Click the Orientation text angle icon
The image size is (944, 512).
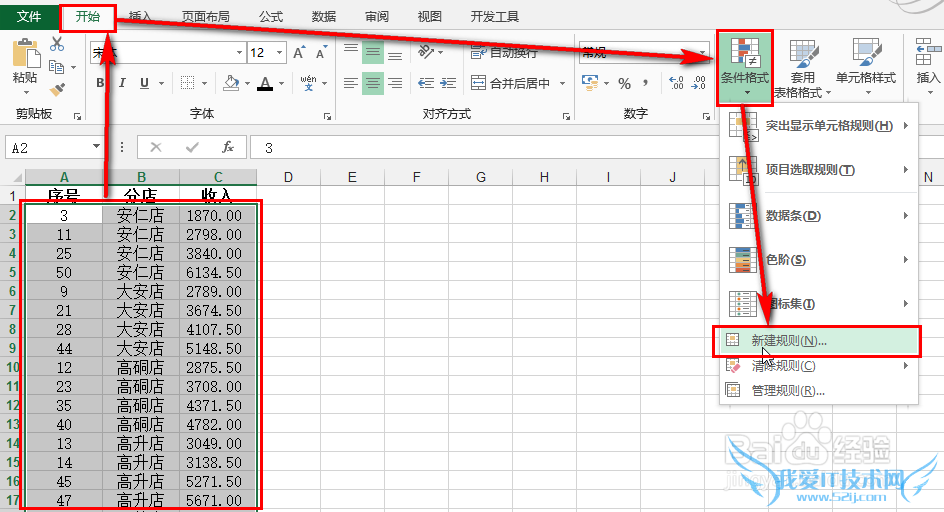click(x=426, y=52)
